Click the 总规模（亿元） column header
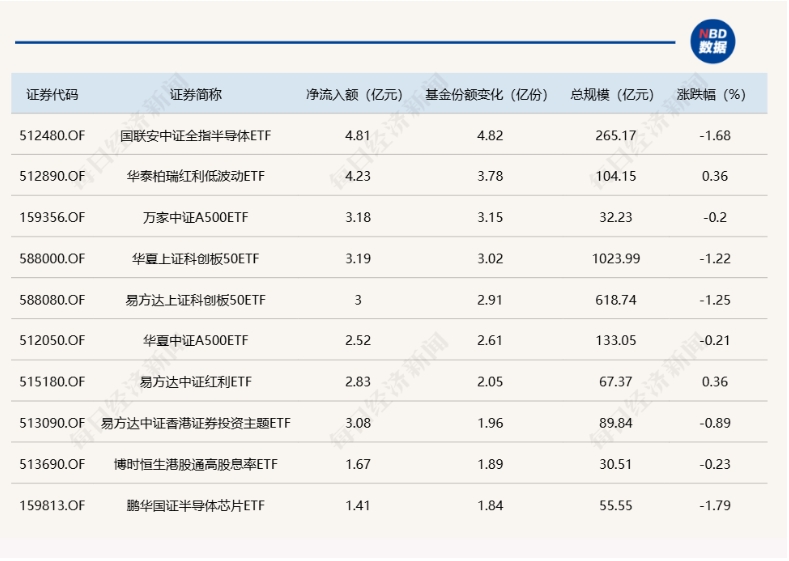The width and height of the screenshot is (789, 561). 611,95
